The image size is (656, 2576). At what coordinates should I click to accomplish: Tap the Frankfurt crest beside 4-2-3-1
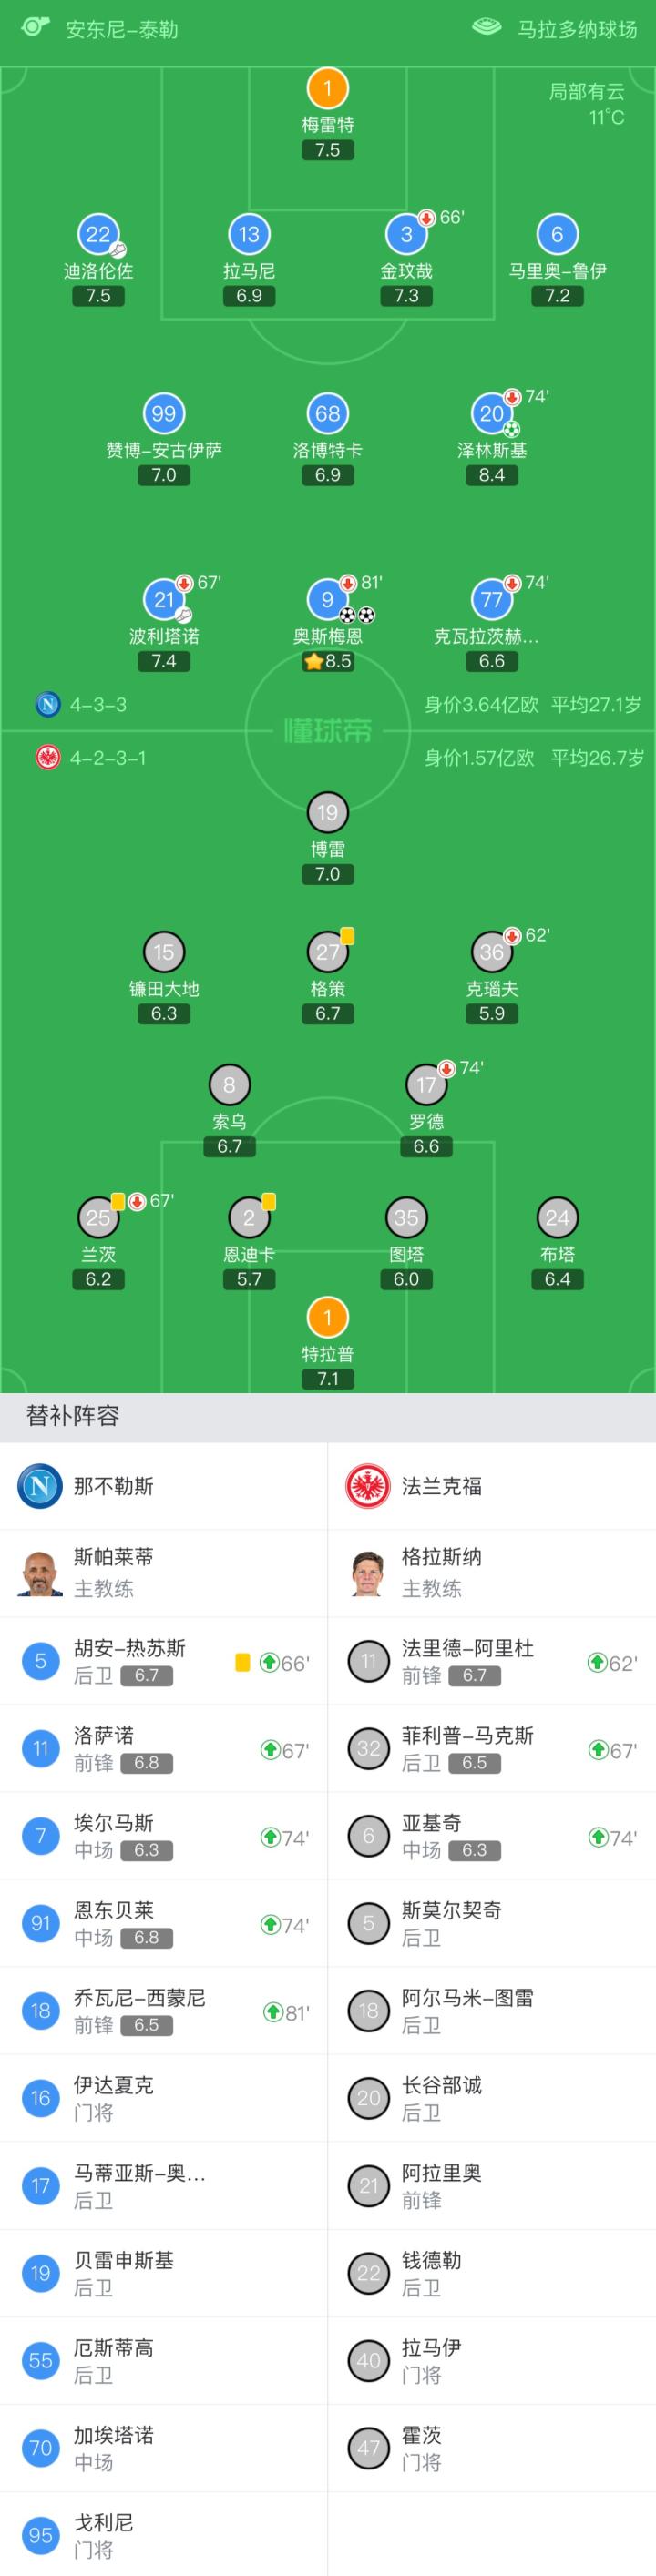point(47,757)
